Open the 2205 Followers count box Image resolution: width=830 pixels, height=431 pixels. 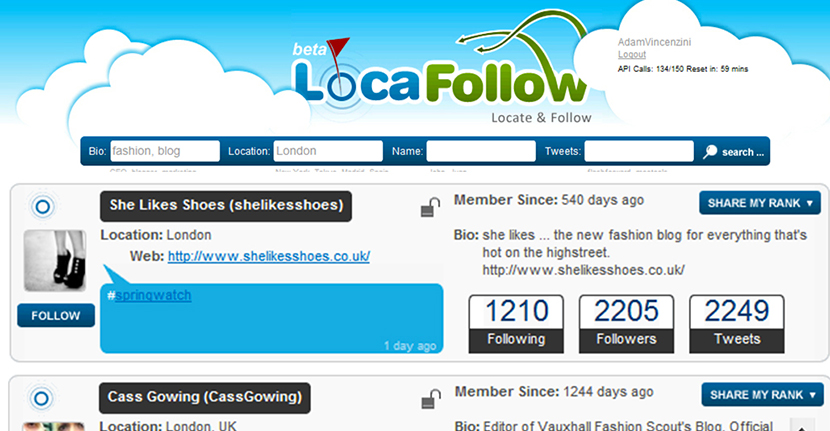(626, 324)
